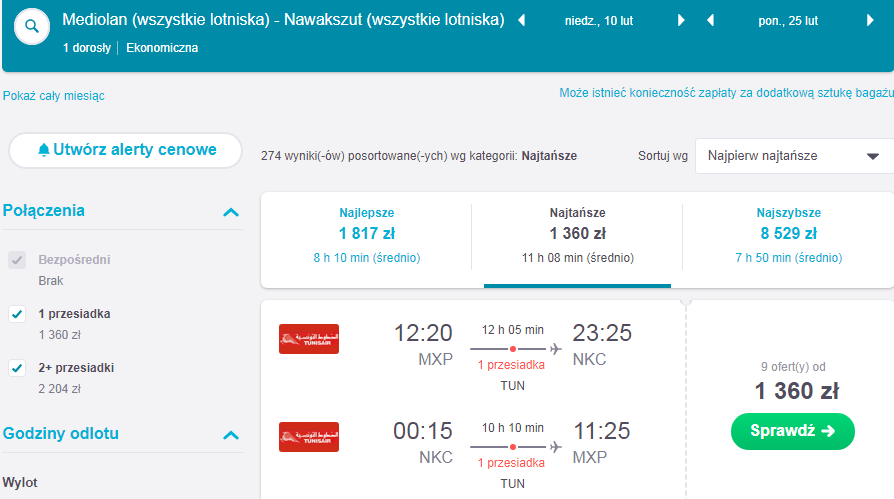Go to next departure date arrow

pos(681,21)
